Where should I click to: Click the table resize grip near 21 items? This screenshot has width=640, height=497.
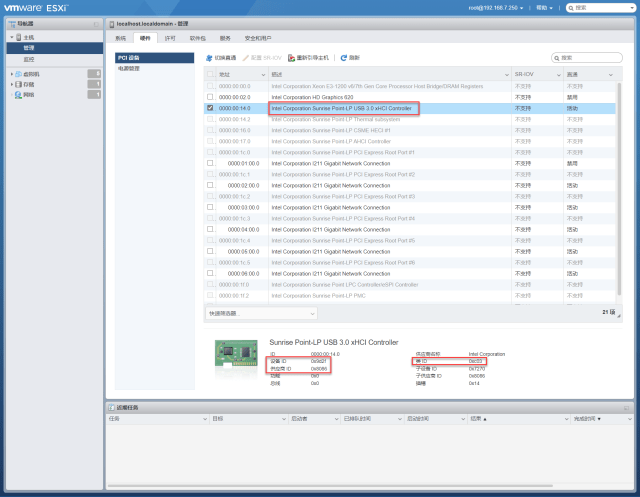click(x=619, y=315)
